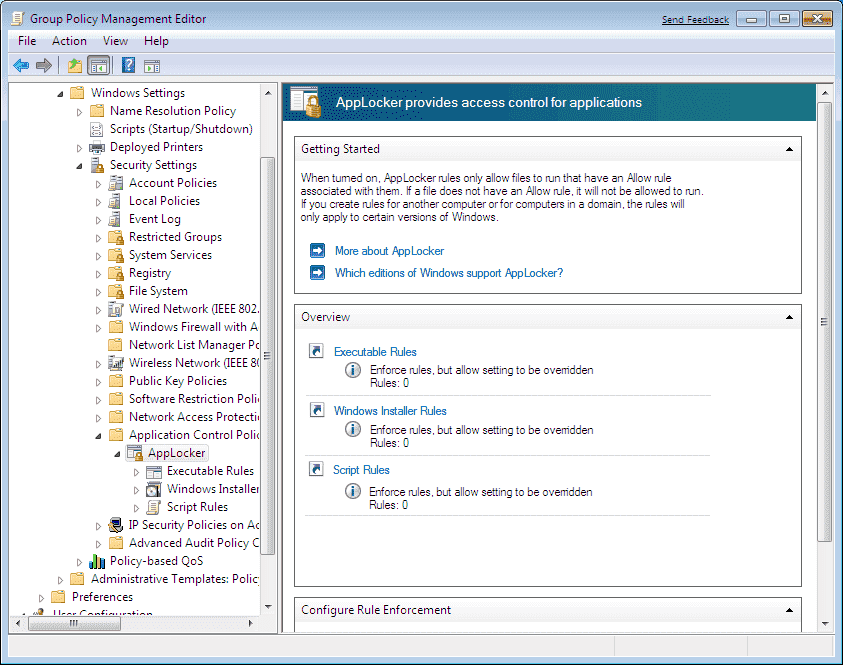Click Which editions of Windows support AppLocker link

point(448,274)
